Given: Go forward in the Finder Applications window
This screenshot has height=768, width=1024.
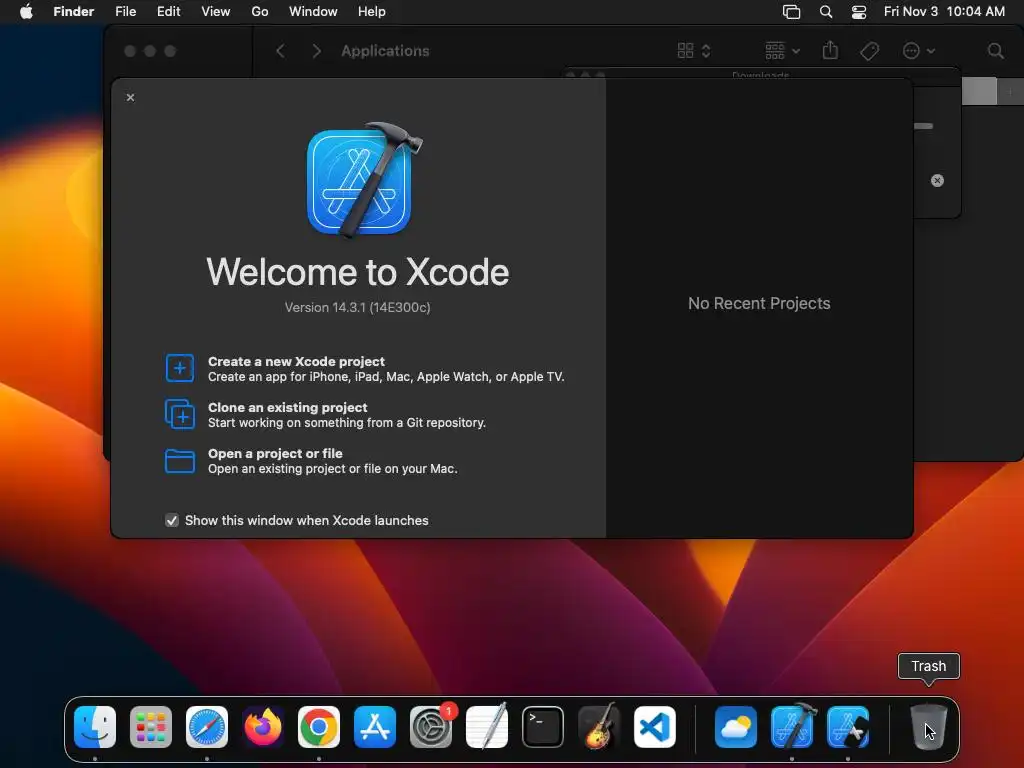Looking at the screenshot, I should pyautogui.click(x=317, y=51).
